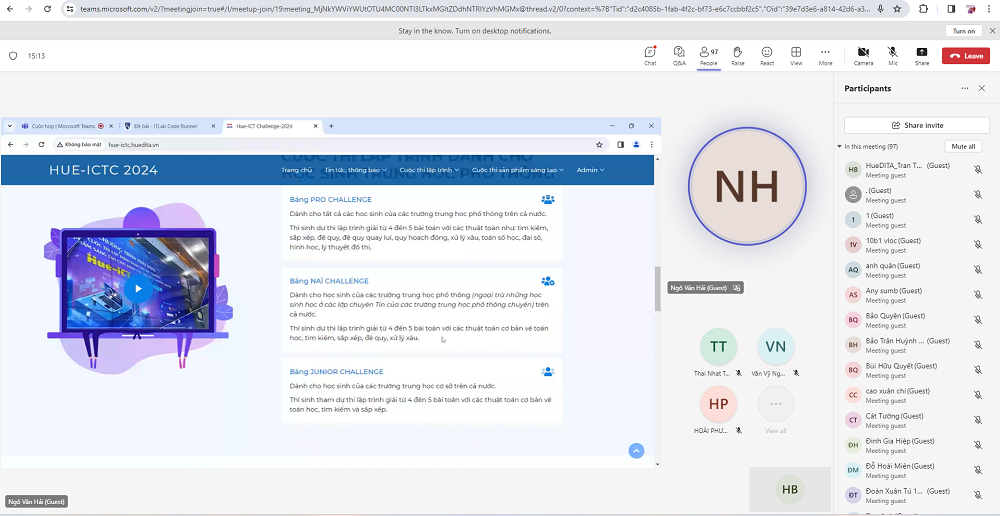Screen dimensions: 1000x516
Task: Open the More actions menu in toolbar
Action: click(x=825, y=55)
